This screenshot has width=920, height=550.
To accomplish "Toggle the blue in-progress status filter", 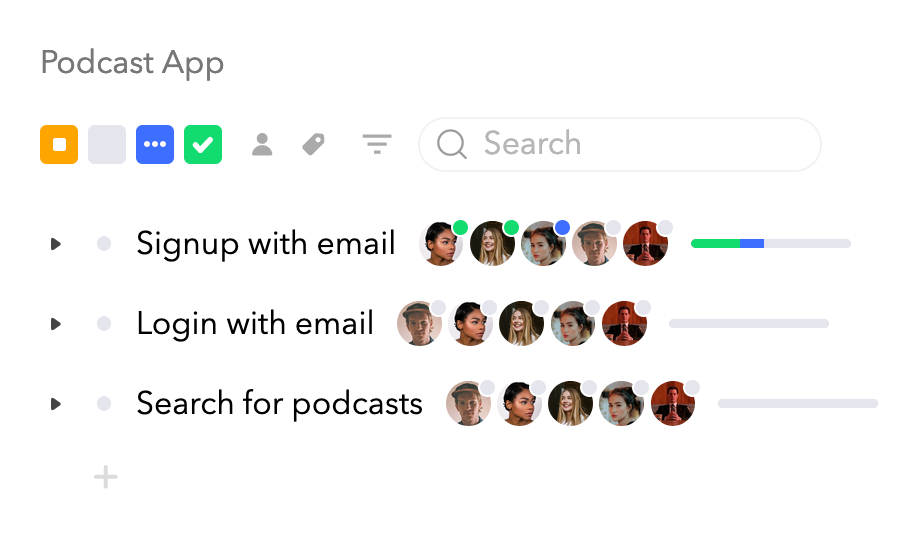I will (155, 144).
